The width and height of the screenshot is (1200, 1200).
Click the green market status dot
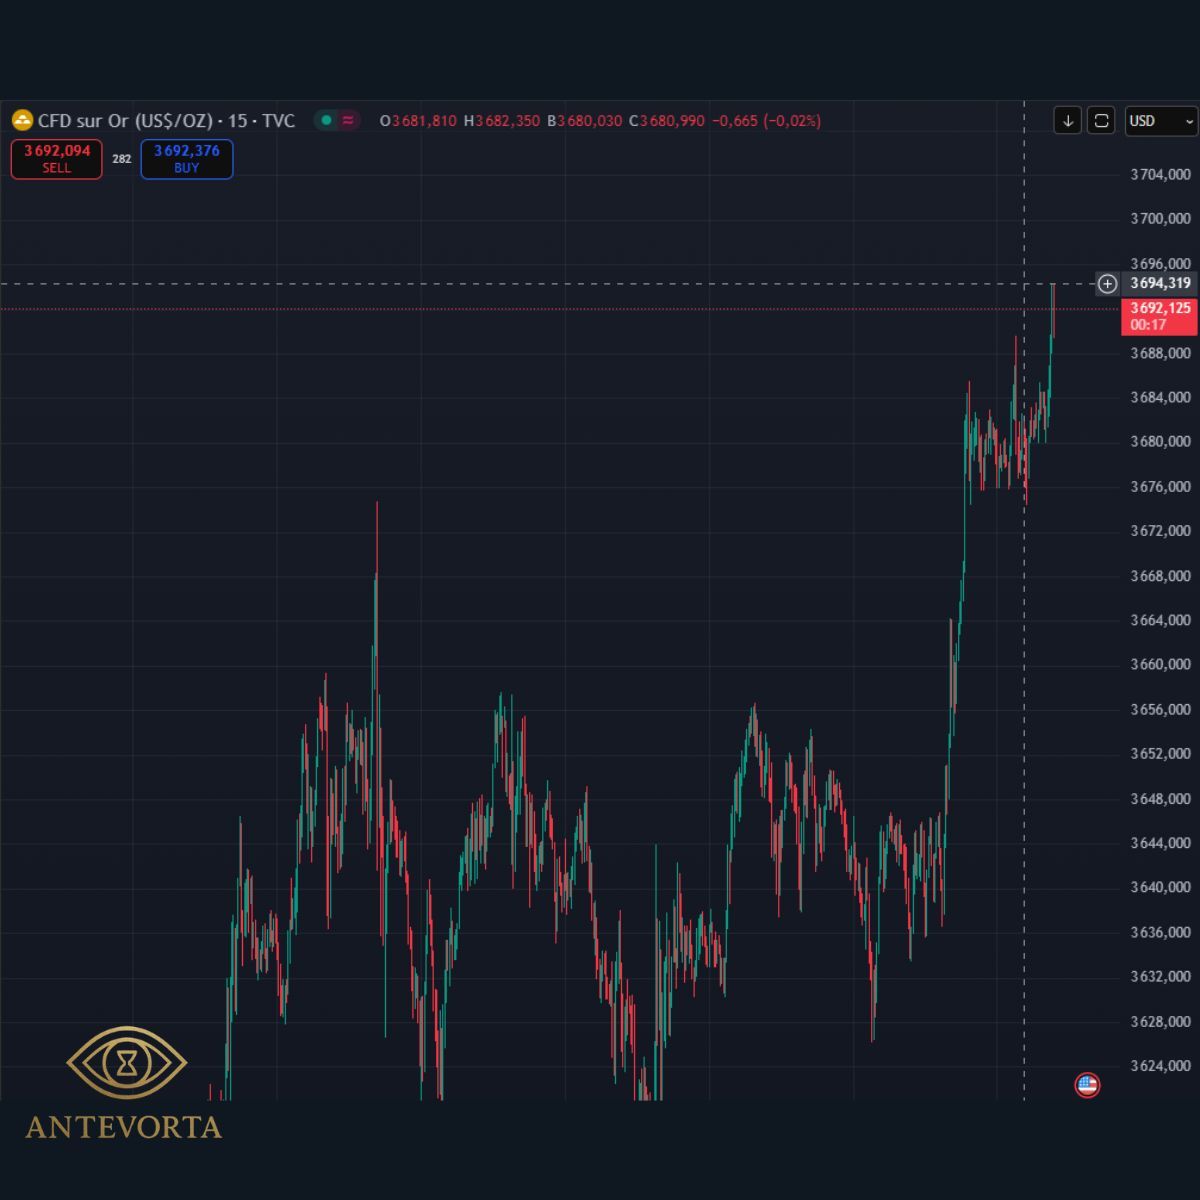(326, 120)
